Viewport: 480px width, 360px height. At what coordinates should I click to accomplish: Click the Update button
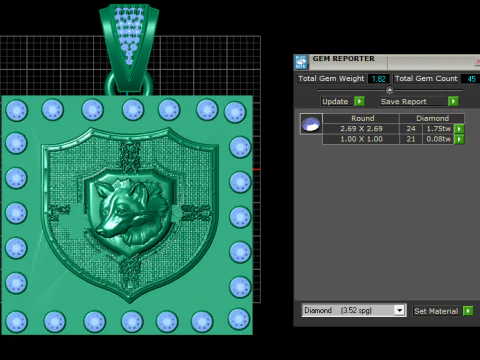[x=337, y=101]
